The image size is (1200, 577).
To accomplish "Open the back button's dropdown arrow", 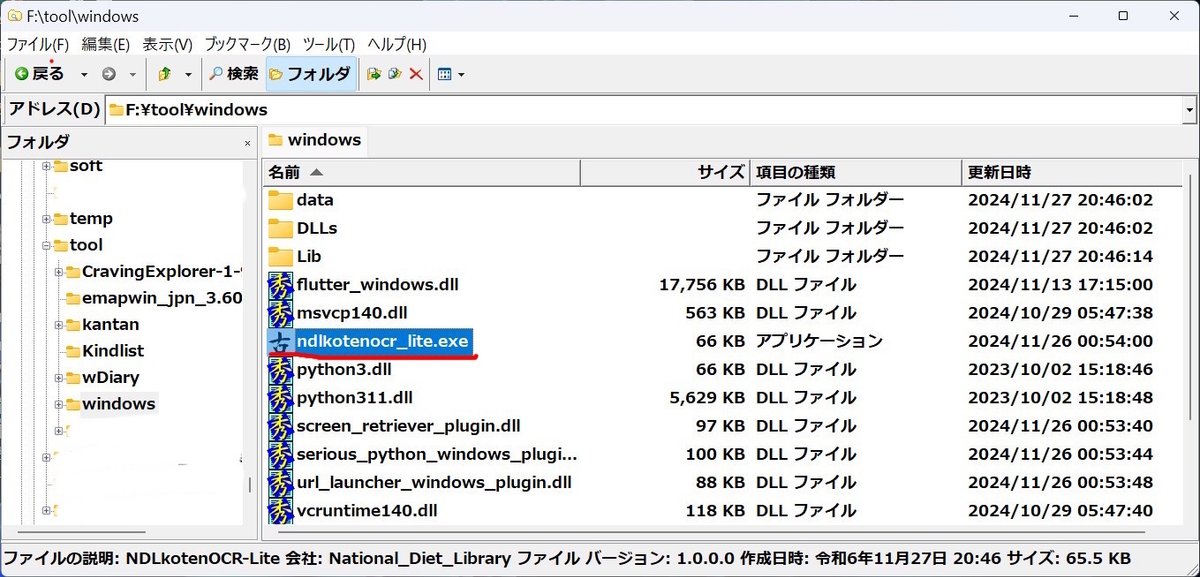I will [83, 72].
